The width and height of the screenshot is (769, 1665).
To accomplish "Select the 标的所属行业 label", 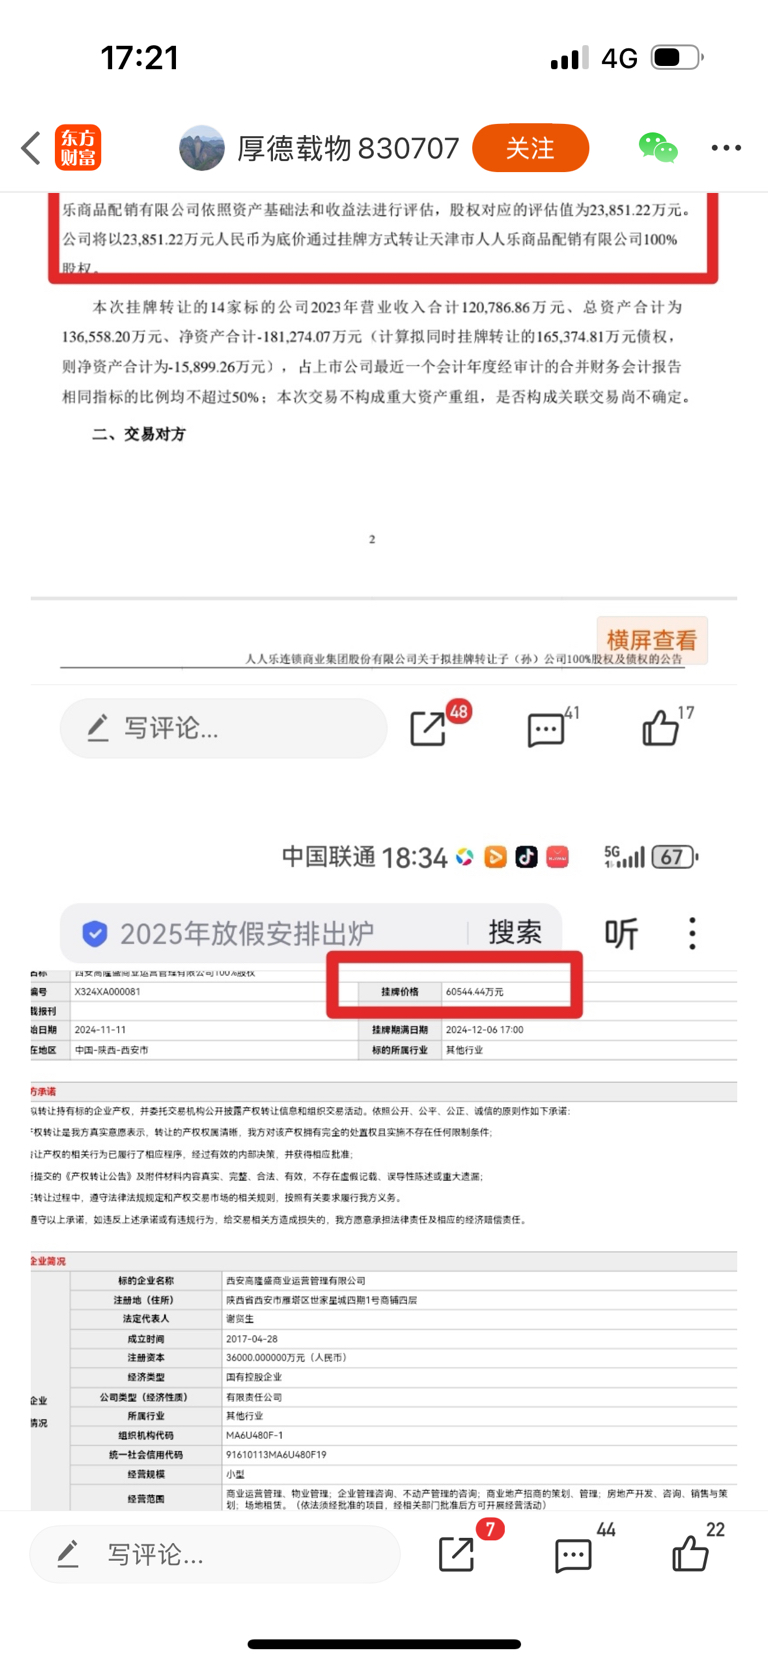I will [400, 1050].
